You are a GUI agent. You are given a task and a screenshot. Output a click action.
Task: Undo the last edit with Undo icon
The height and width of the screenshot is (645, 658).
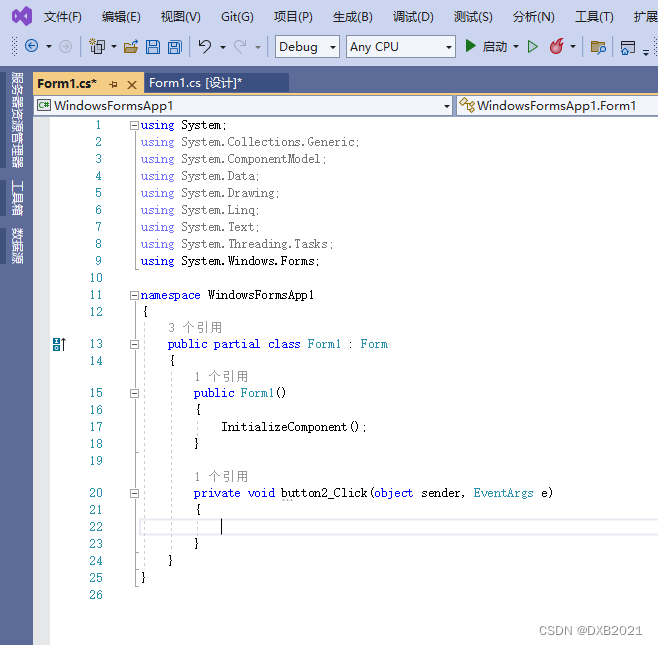click(205, 46)
